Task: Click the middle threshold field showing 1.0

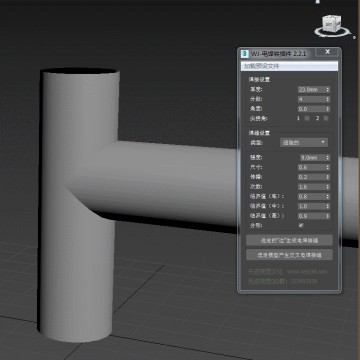Action: tap(312, 206)
